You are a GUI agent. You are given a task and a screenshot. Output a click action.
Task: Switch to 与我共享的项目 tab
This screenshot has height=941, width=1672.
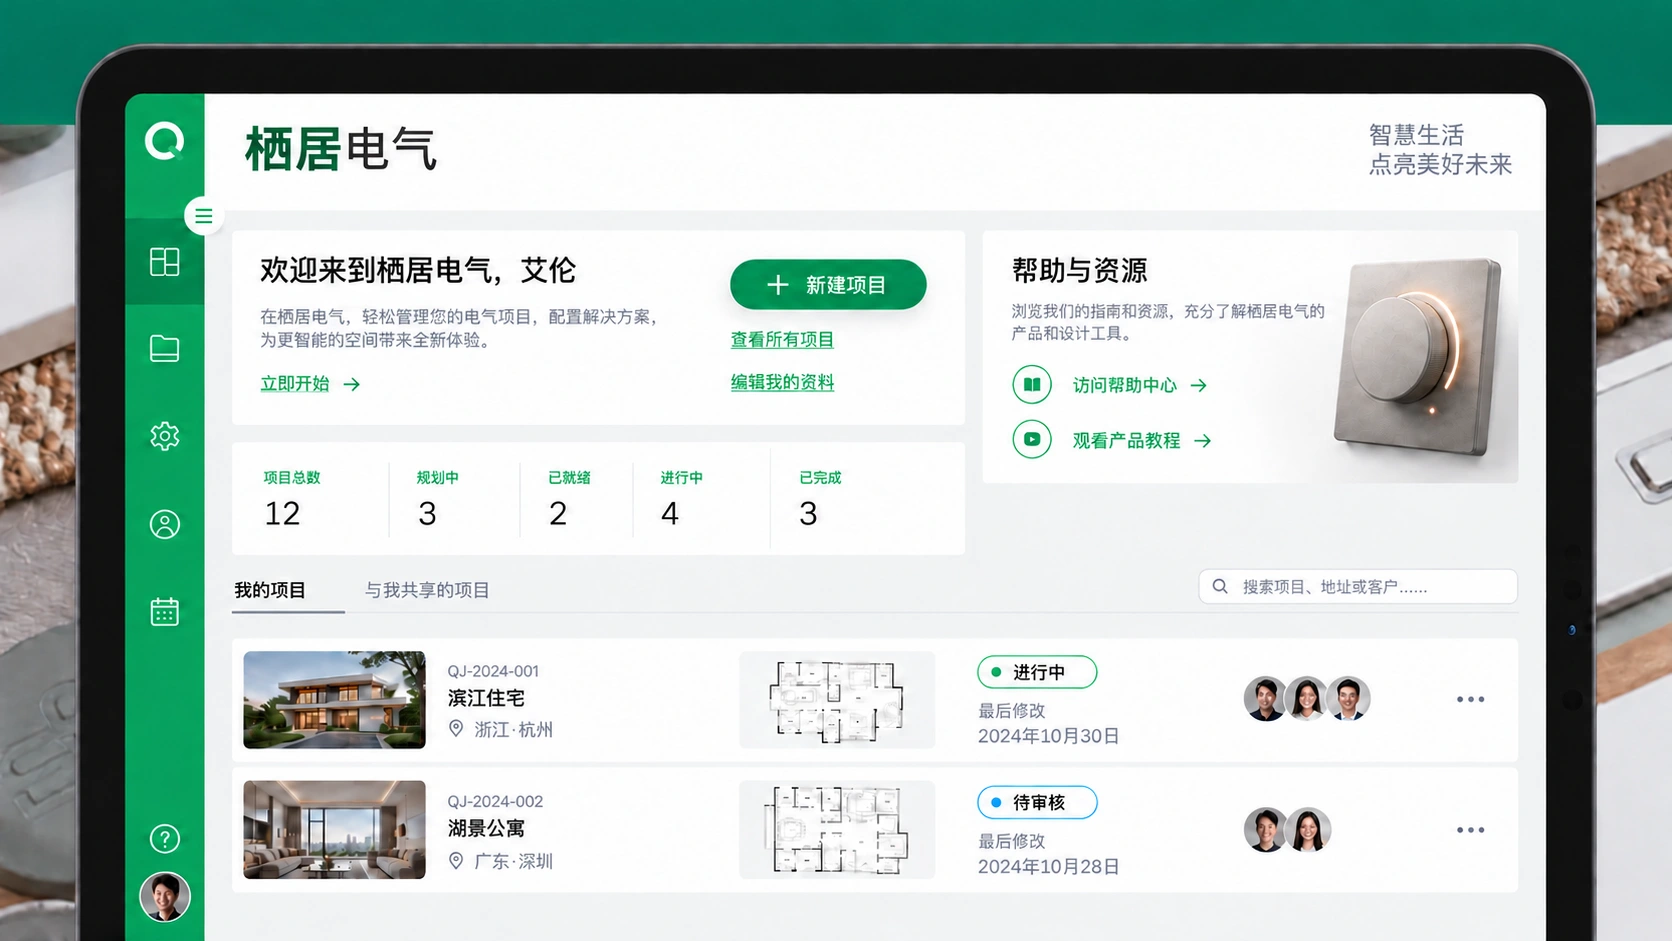coord(427,590)
